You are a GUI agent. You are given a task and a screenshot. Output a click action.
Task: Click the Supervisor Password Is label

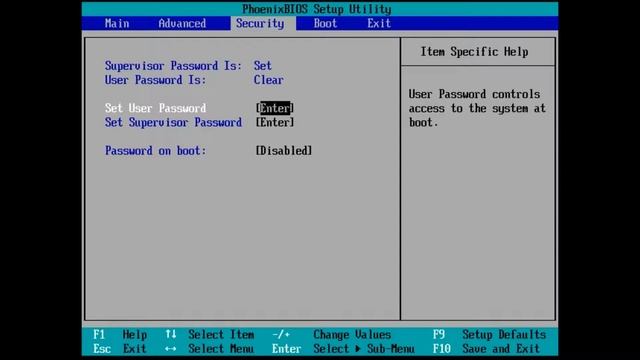pyautogui.click(x=173, y=66)
